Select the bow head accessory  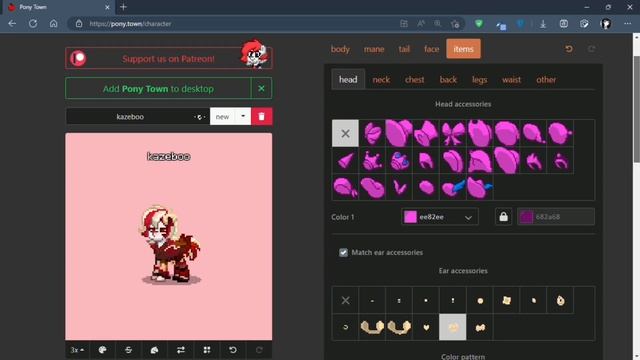pyautogui.click(x=453, y=133)
